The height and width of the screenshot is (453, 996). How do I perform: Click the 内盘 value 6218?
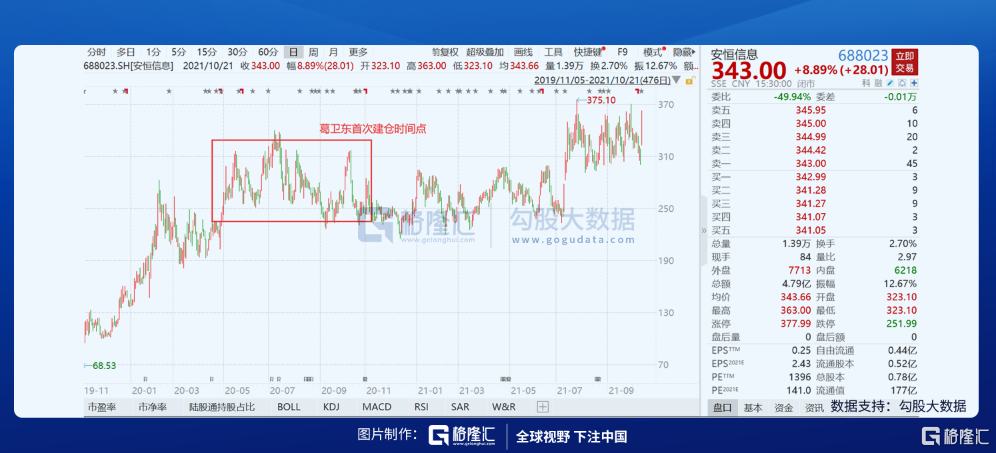point(905,270)
